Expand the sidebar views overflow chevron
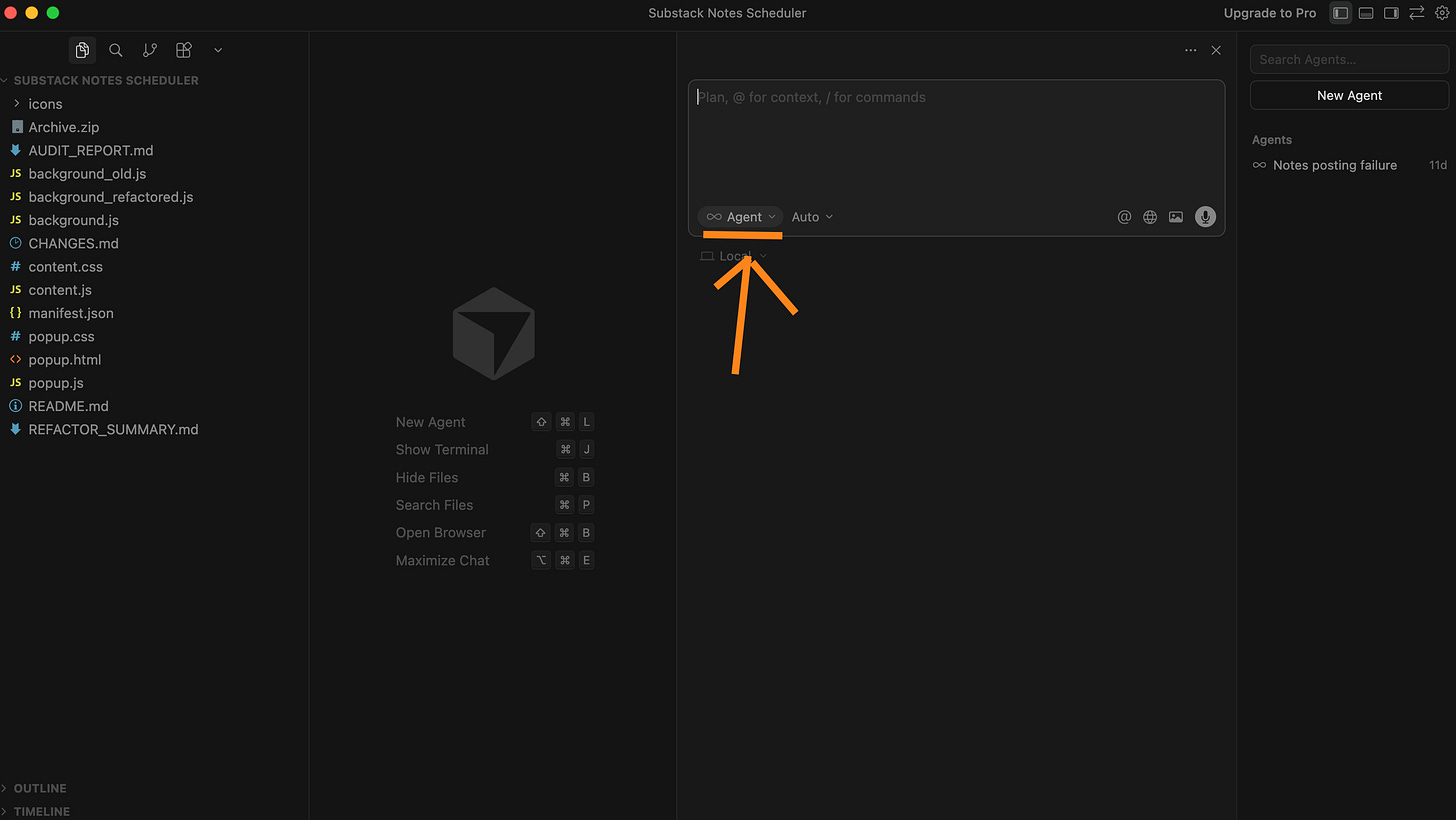The width and height of the screenshot is (1456, 820). 218,50
